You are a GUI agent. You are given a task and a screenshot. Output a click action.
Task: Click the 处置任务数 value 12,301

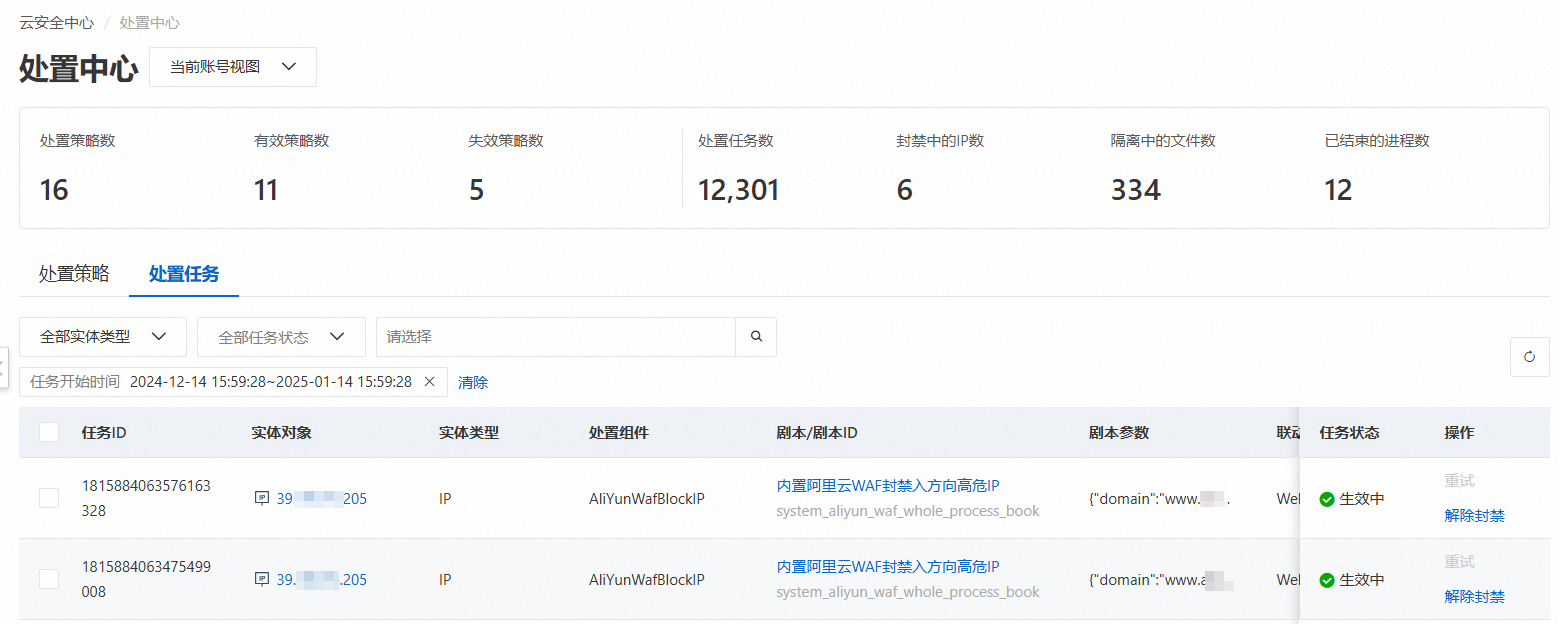[738, 190]
